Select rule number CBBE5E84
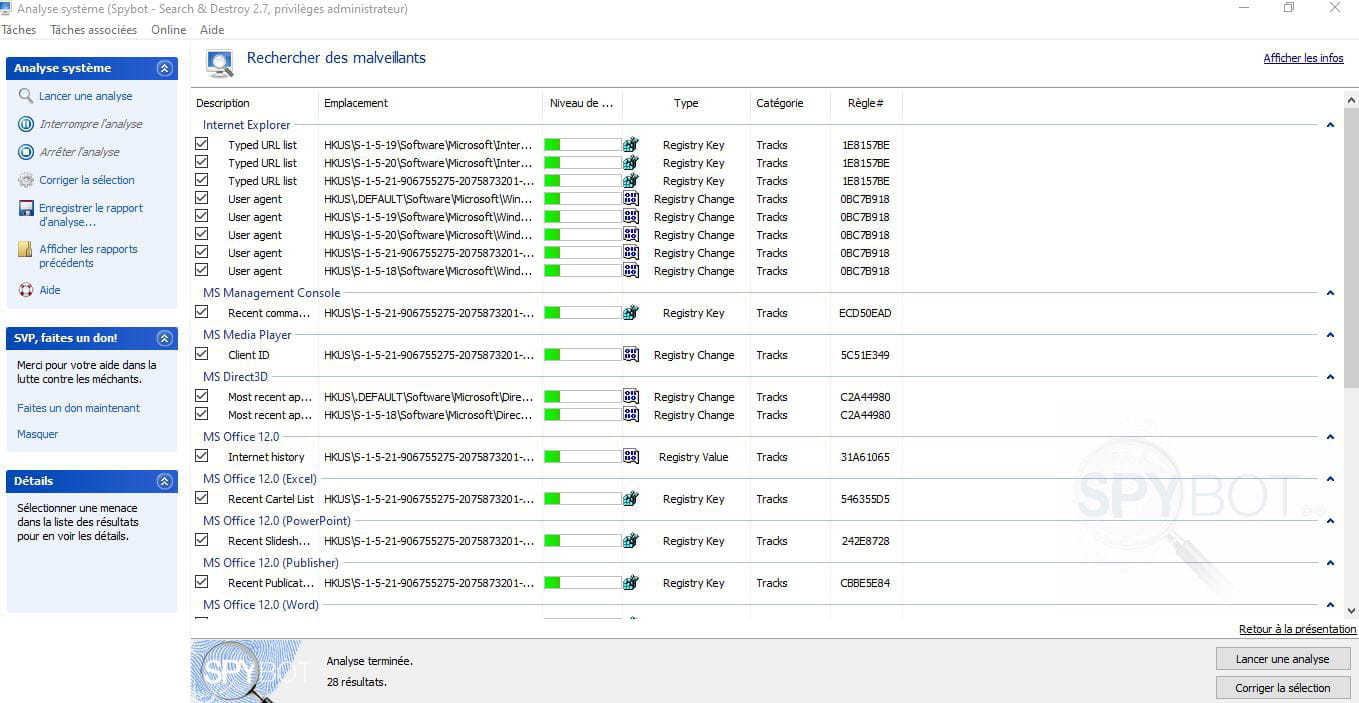This screenshot has width=1359, height=703. click(865, 583)
